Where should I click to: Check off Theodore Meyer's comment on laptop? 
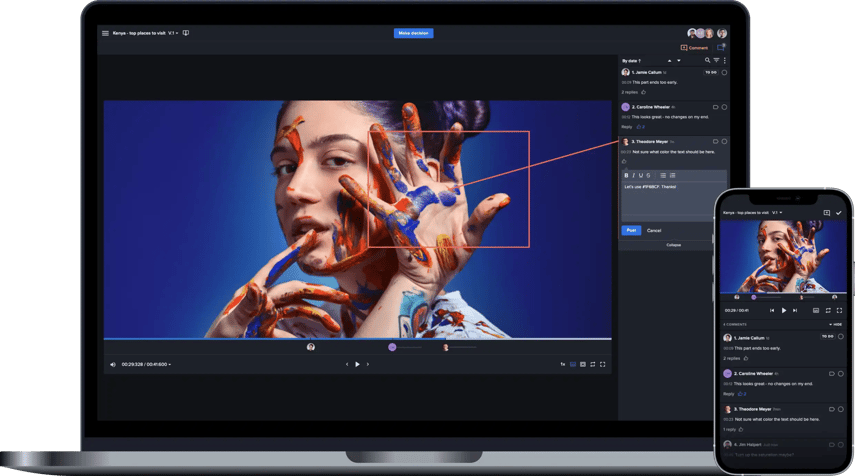(x=724, y=142)
